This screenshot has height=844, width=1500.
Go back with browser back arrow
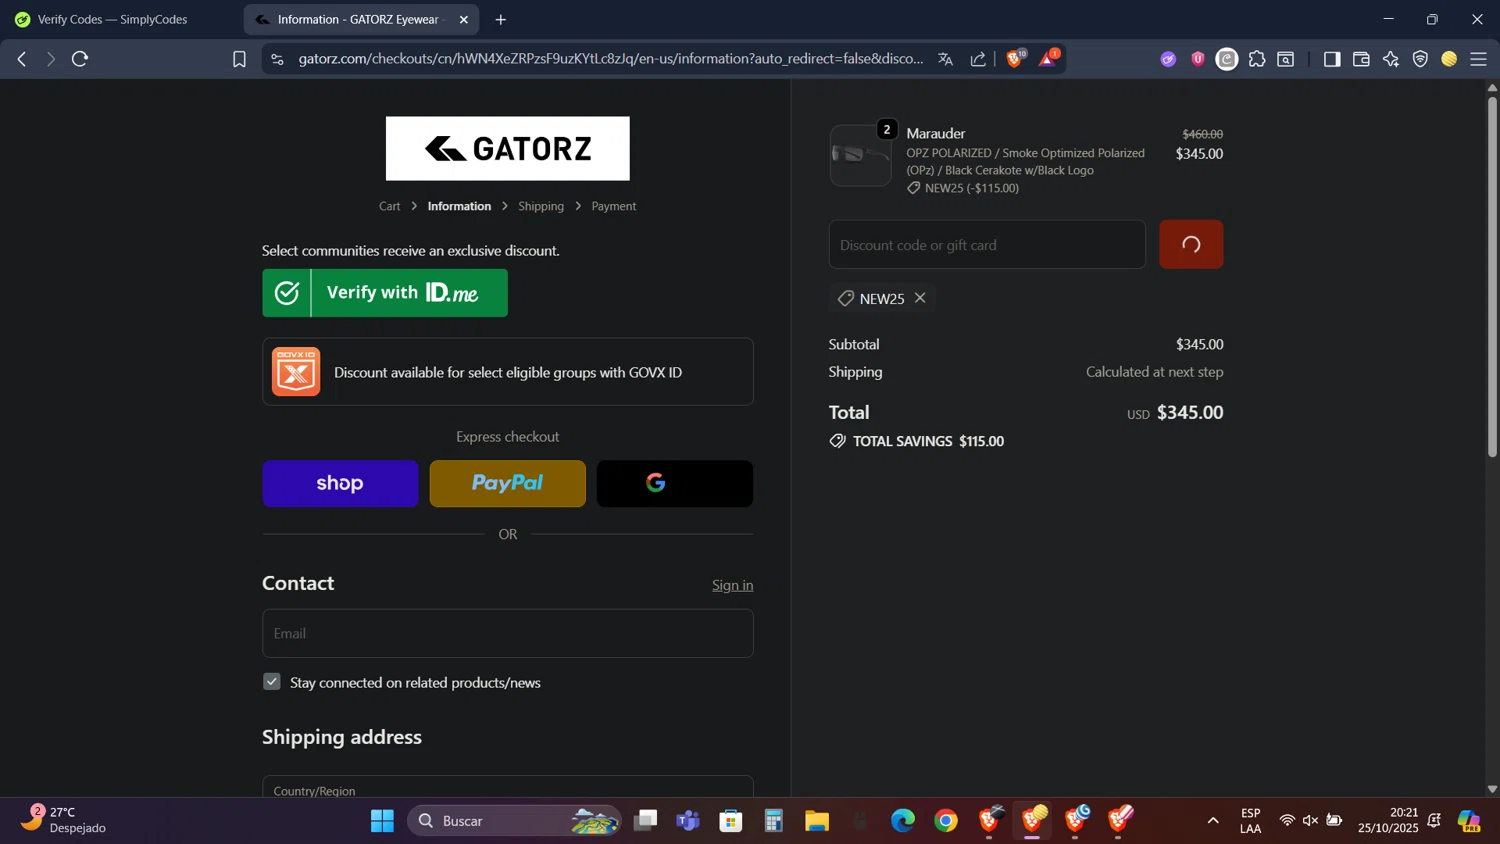(22, 59)
